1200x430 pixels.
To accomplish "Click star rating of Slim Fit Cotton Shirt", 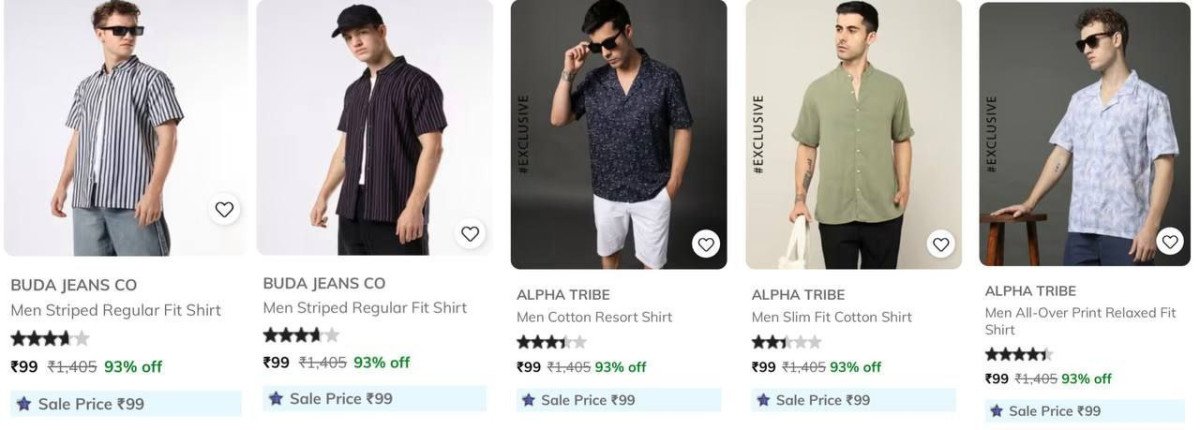I will click(x=786, y=342).
